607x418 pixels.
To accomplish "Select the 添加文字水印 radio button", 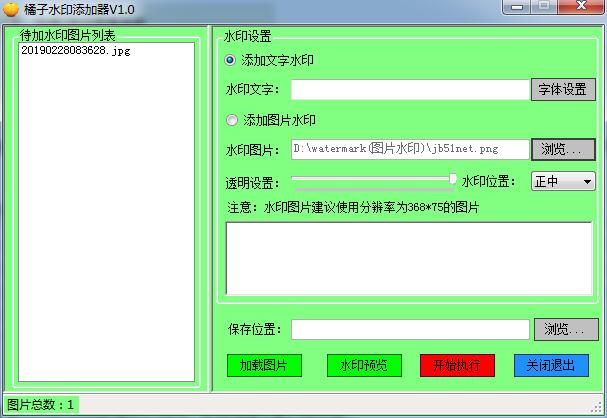I will 230,60.
